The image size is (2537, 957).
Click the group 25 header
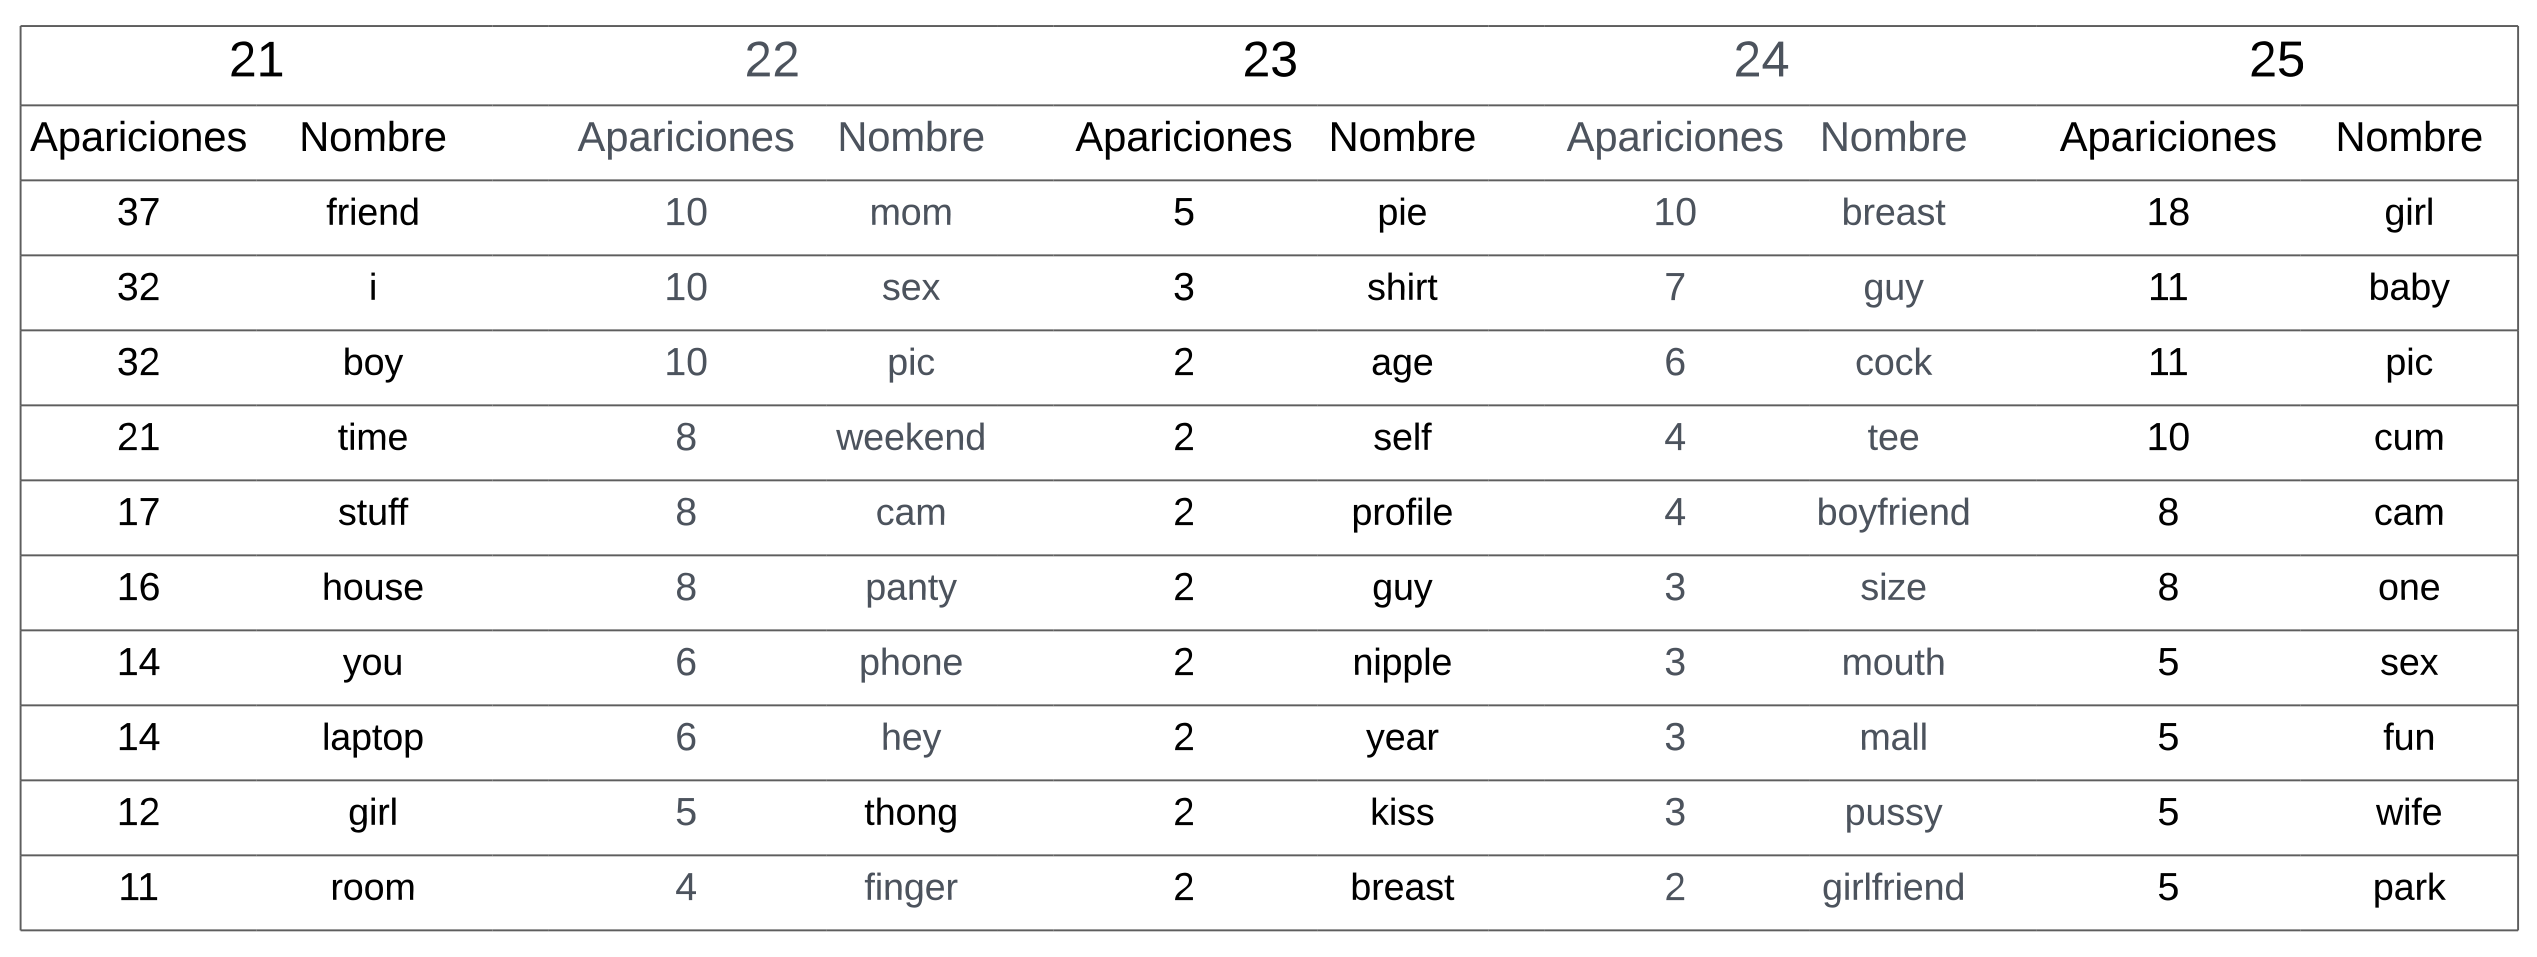(x=2277, y=61)
